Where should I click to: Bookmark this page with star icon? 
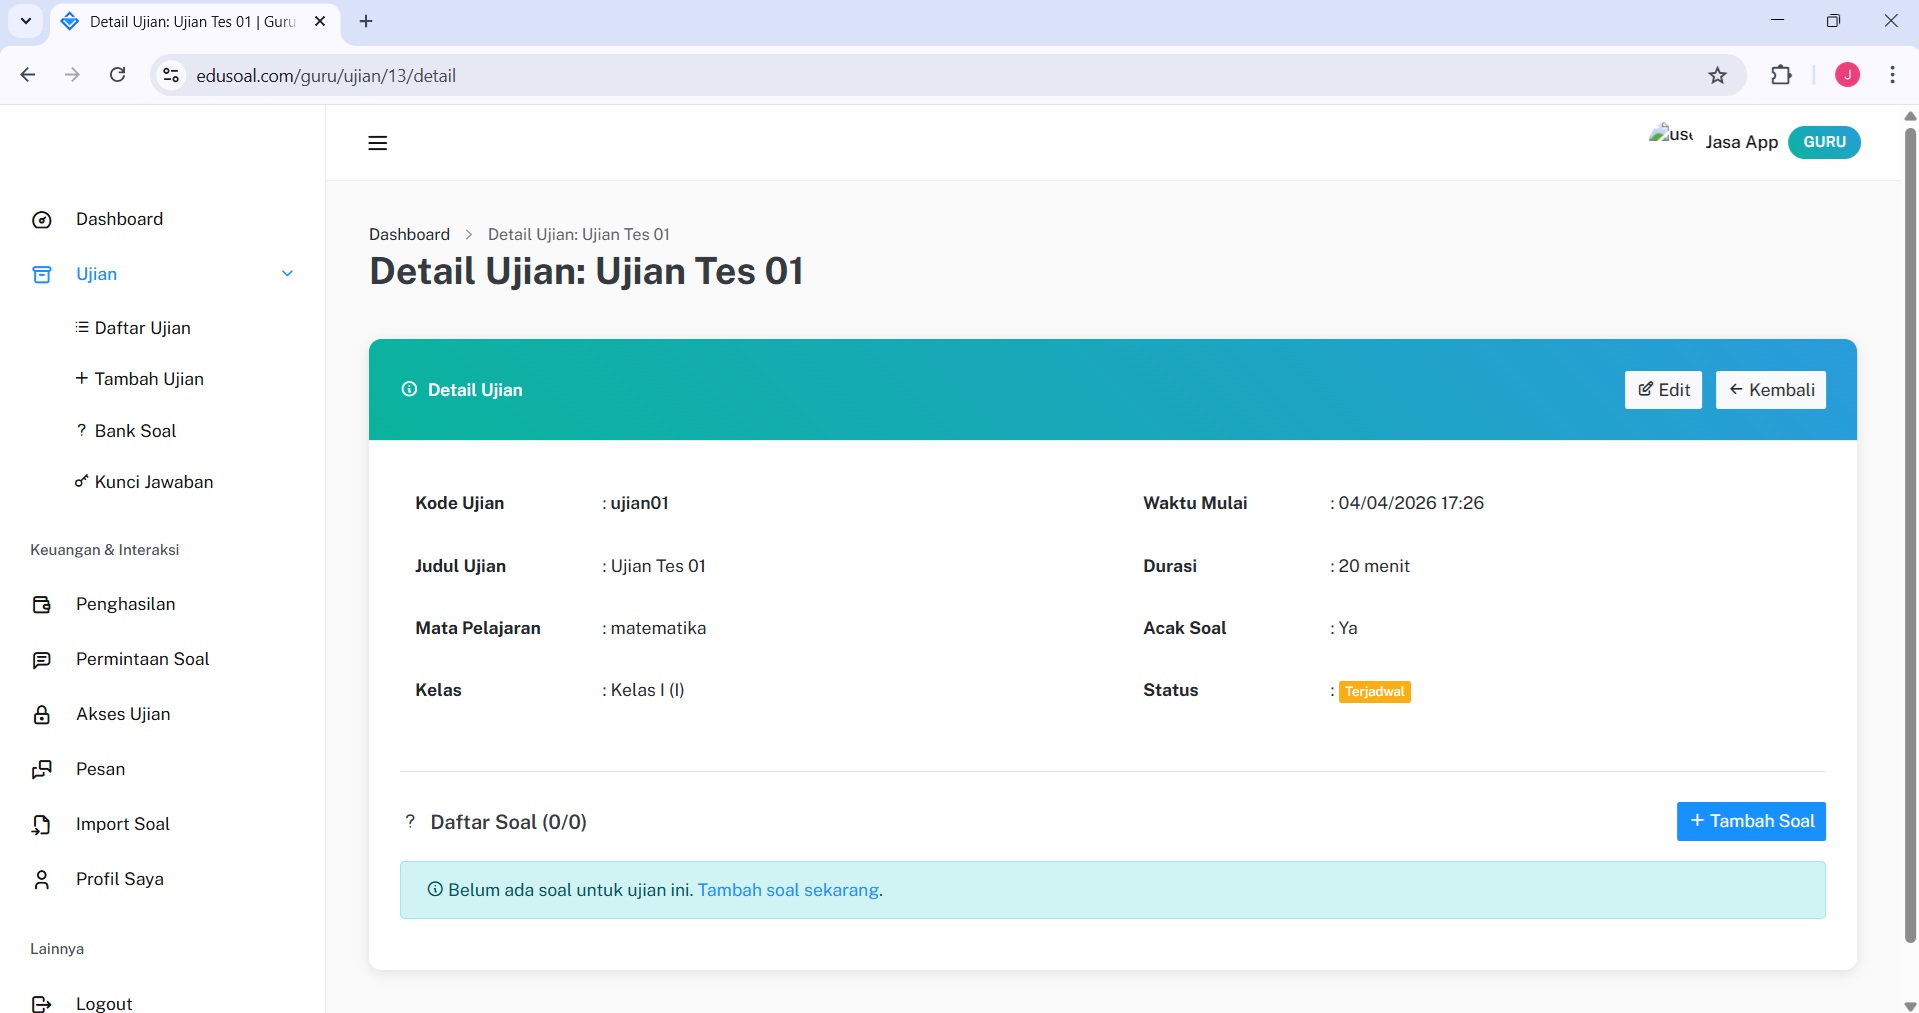(x=1717, y=76)
